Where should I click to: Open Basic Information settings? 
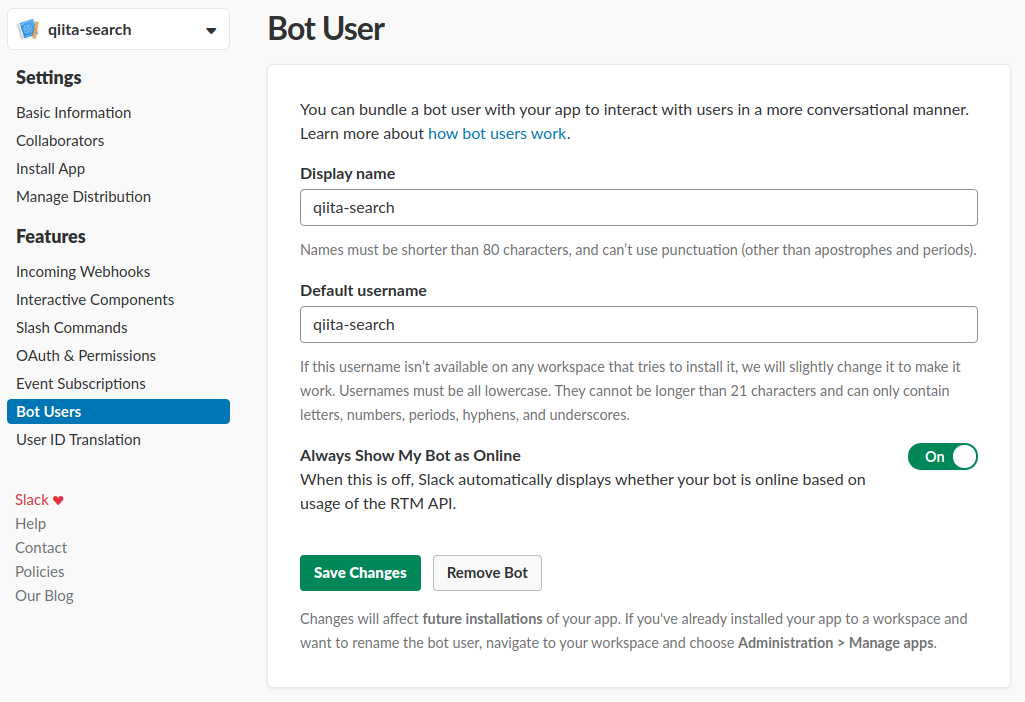click(73, 112)
